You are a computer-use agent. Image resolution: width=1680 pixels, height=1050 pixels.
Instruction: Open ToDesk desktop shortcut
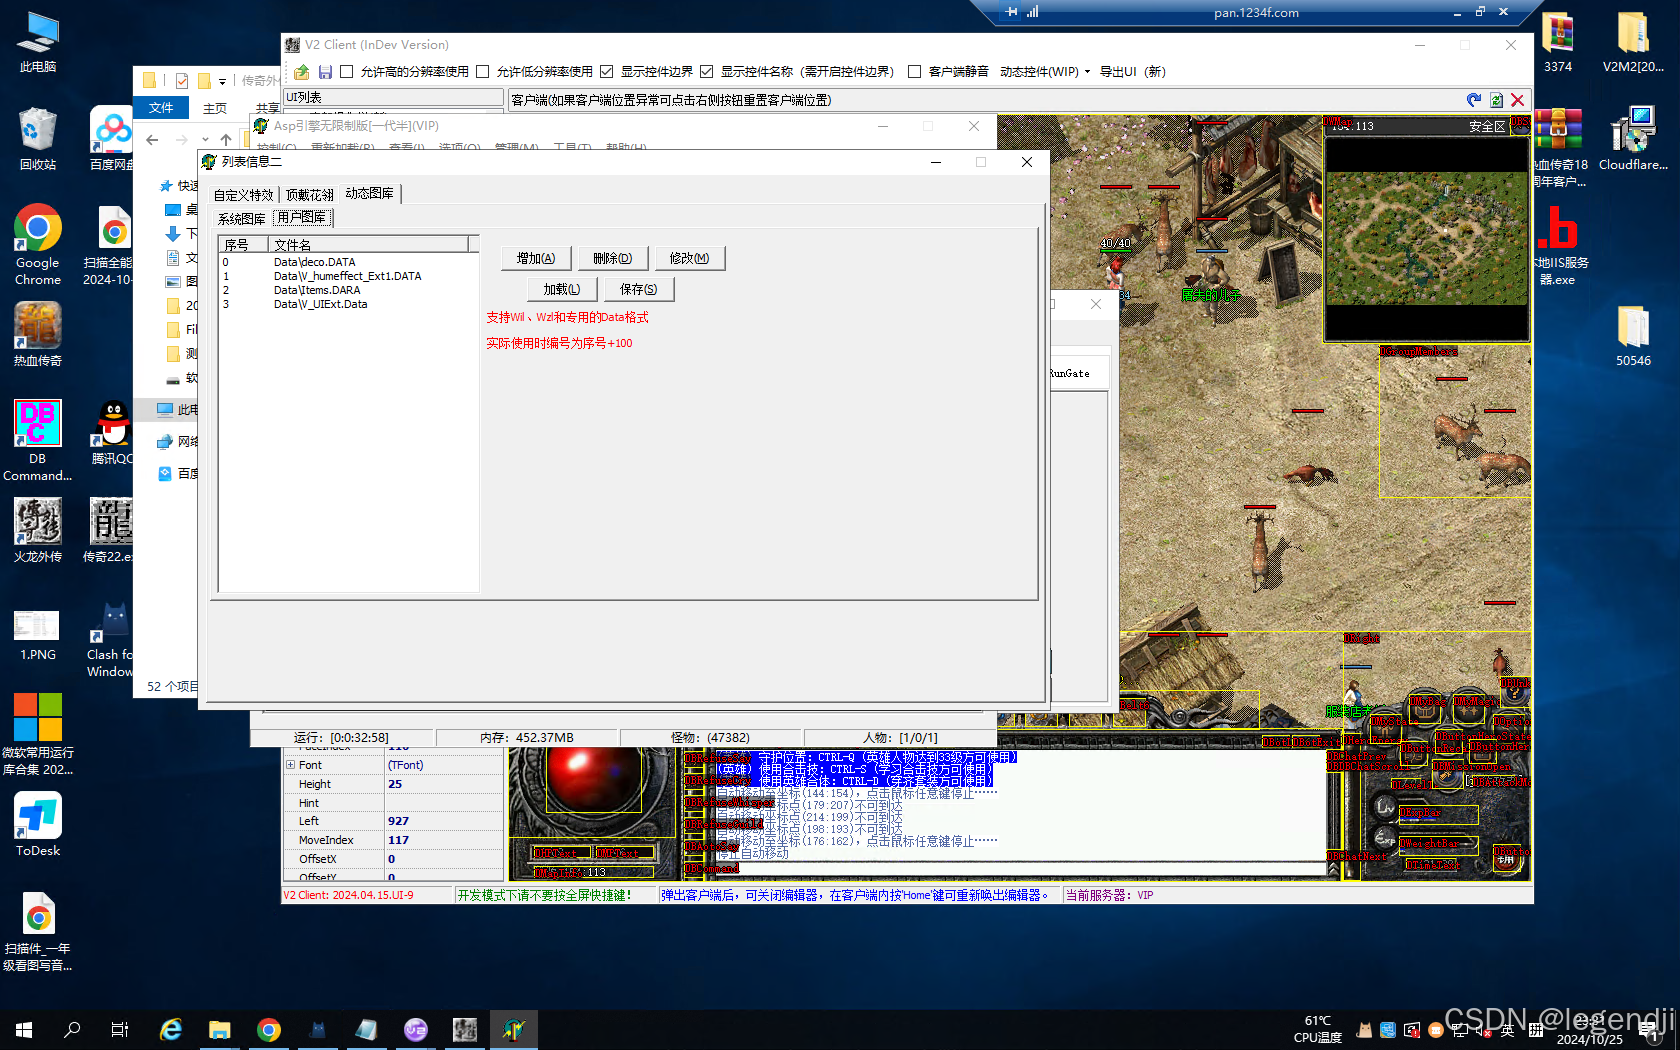click(x=38, y=824)
